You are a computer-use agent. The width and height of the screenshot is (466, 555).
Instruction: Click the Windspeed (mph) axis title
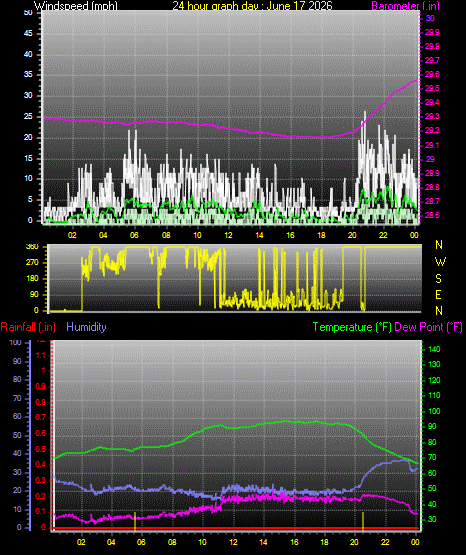[x=75, y=5]
